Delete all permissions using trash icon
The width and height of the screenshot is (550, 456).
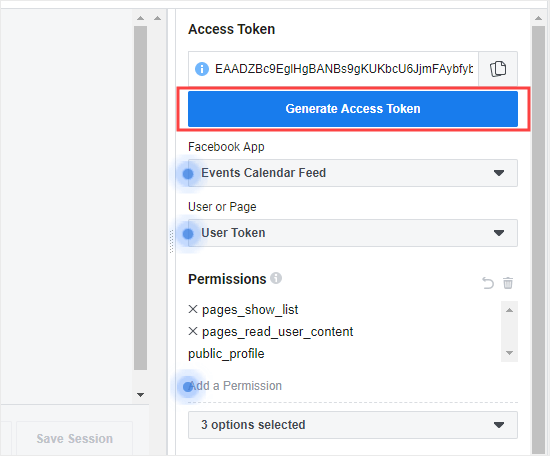coord(508,283)
